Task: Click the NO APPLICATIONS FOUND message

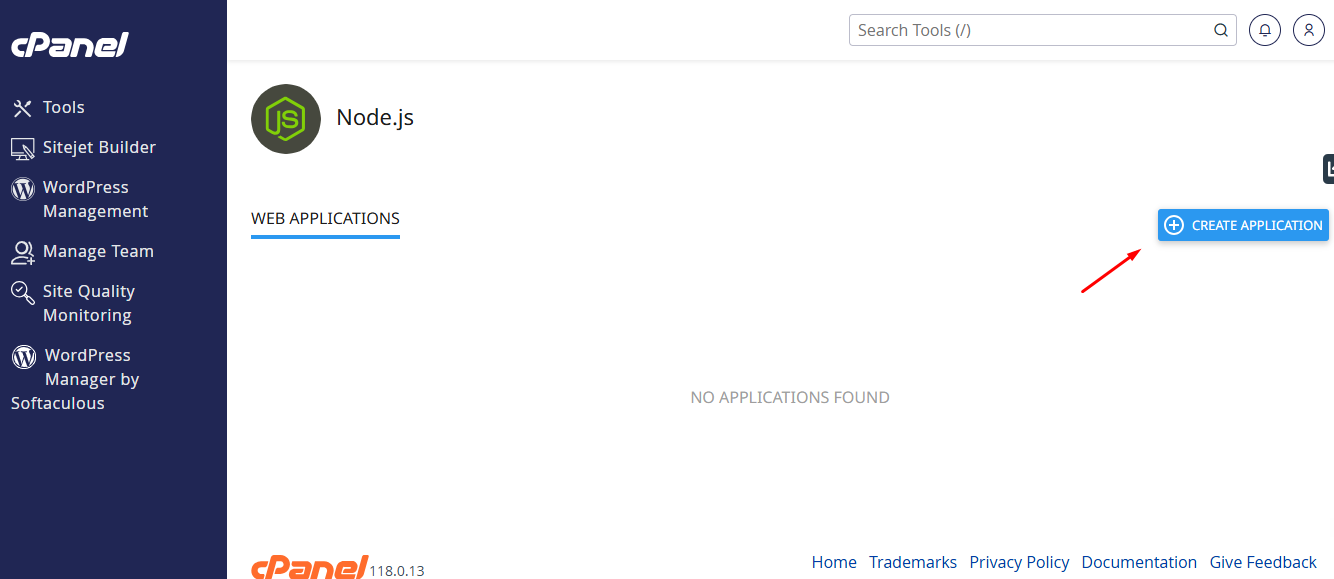Action: [x=790, y=398]
